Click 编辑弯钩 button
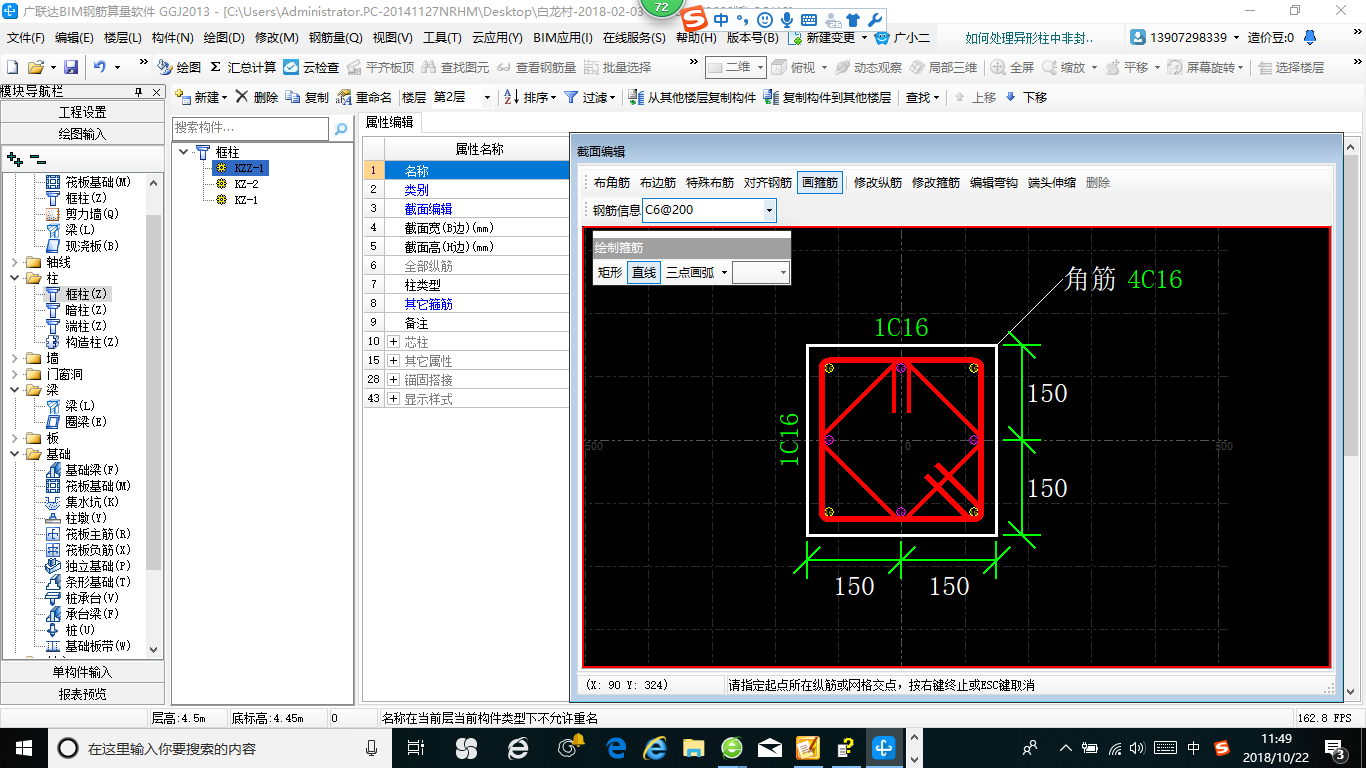 pyautogui.click(x=994, y=183)
